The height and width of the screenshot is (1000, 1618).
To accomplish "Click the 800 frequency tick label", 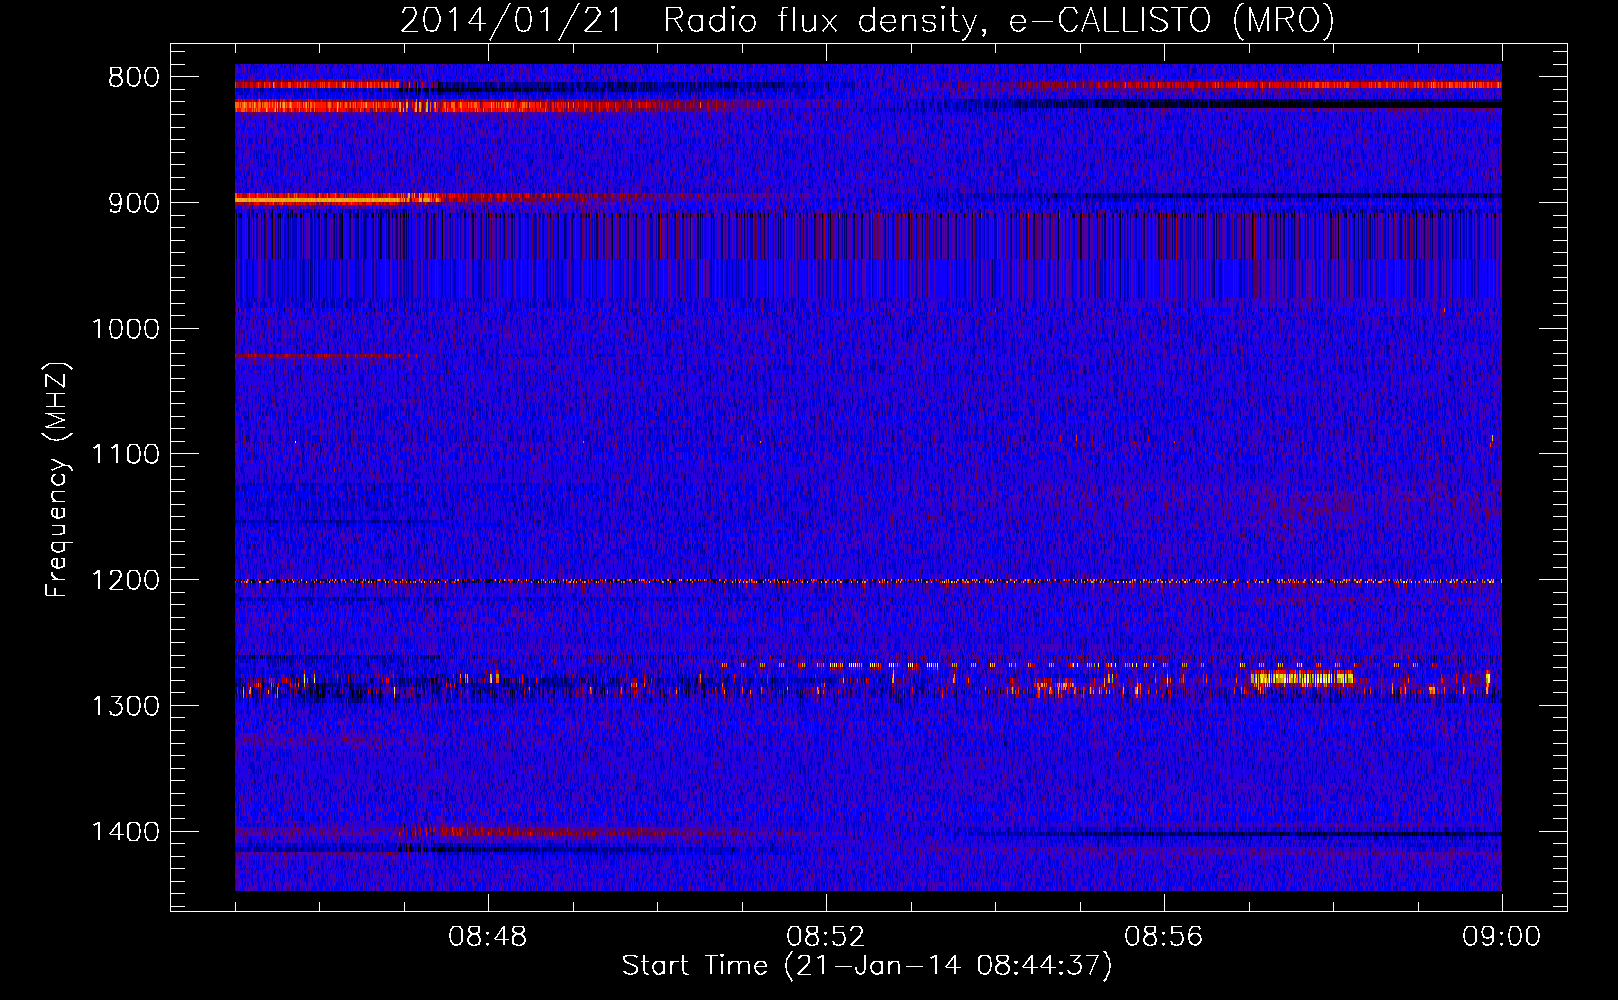I will click(x=132, y=77).
